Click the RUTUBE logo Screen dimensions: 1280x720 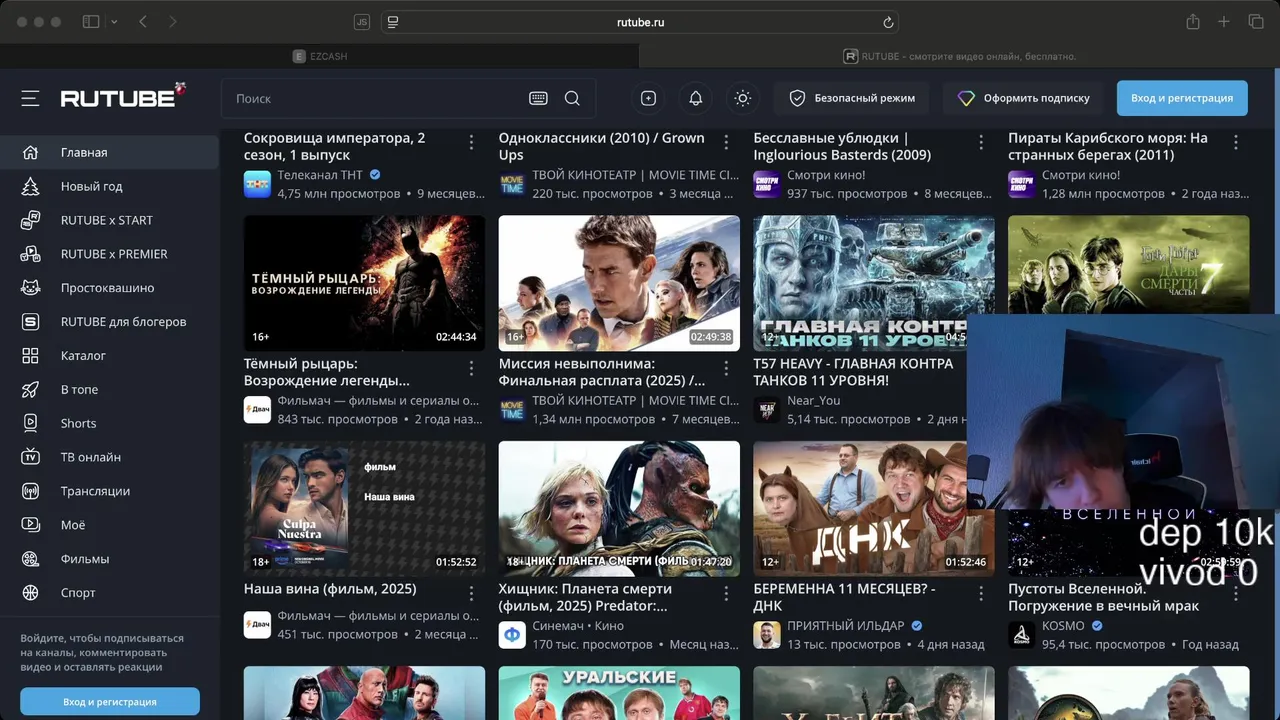point(123,96)
